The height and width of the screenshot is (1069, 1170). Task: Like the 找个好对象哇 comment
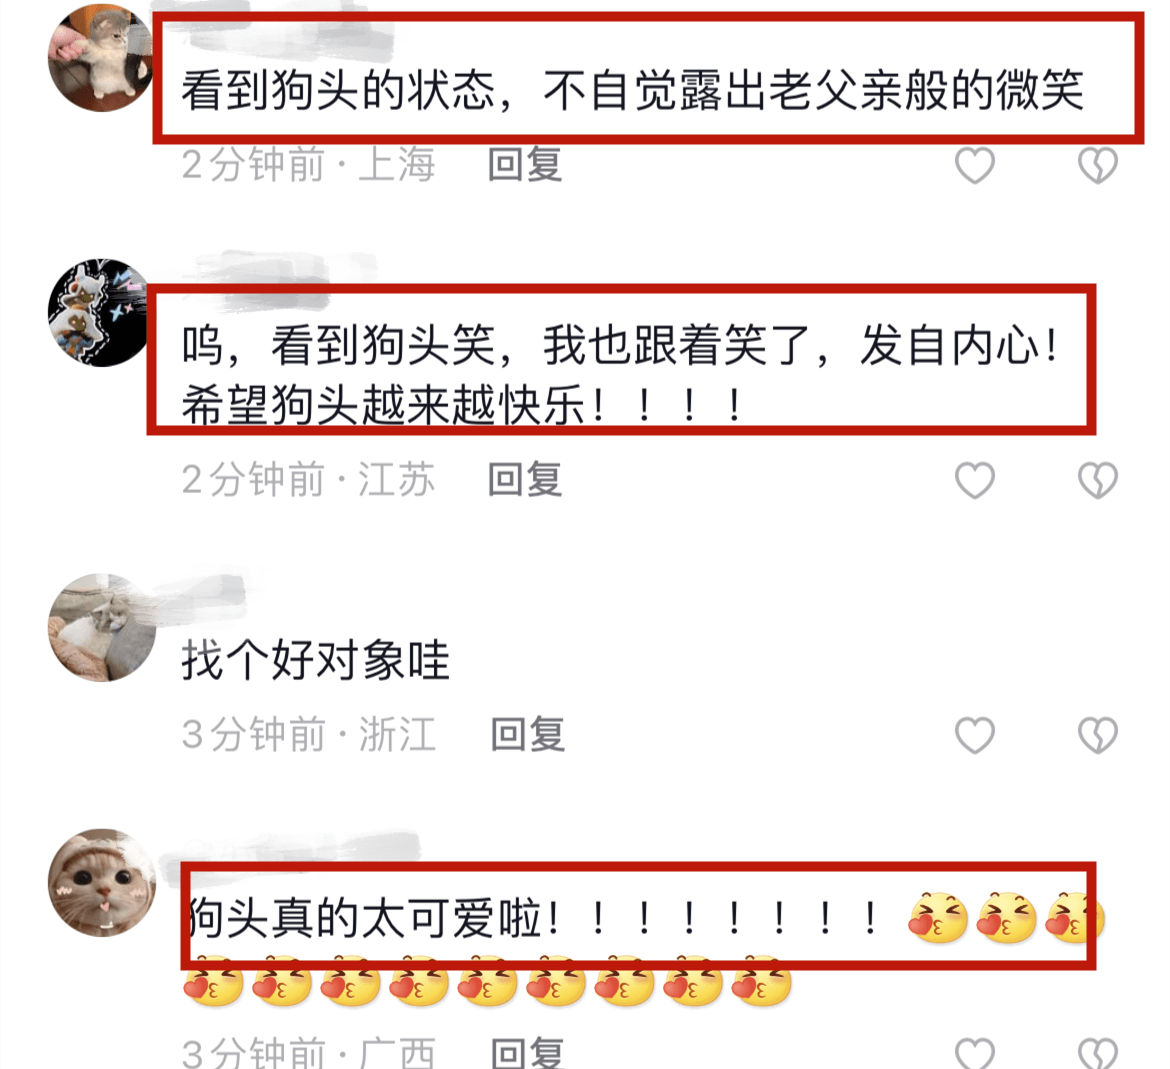[975, 735]
